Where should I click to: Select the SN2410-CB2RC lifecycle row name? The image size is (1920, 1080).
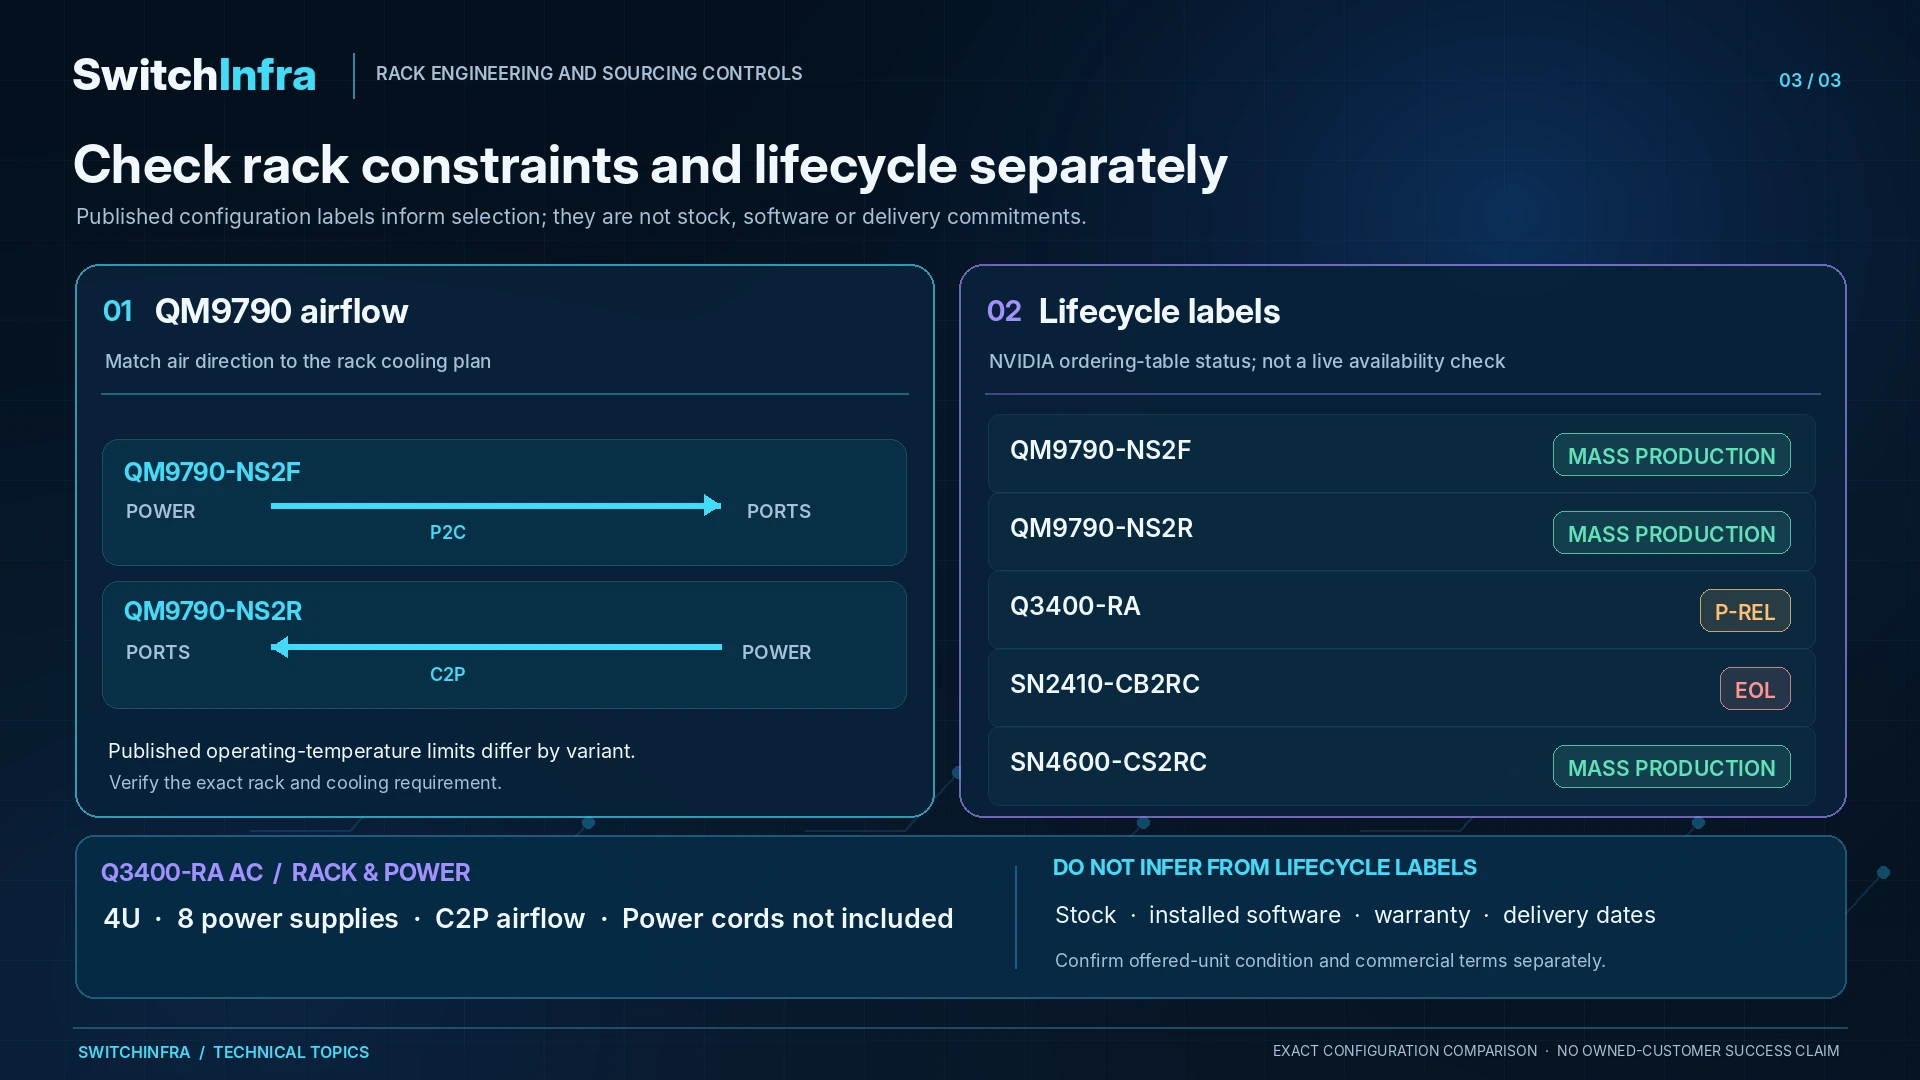tap(1105, 684)
